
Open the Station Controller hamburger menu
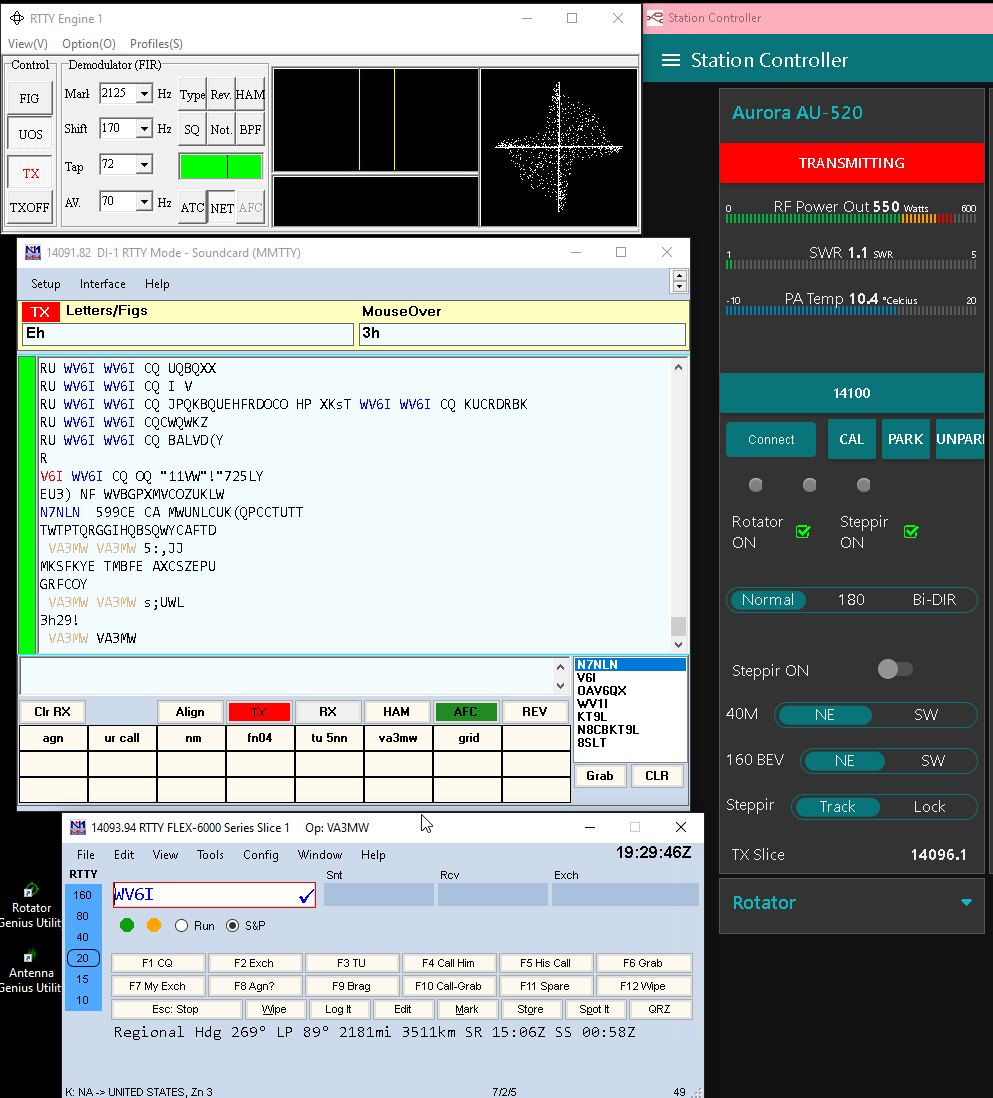tap(670, 60)
